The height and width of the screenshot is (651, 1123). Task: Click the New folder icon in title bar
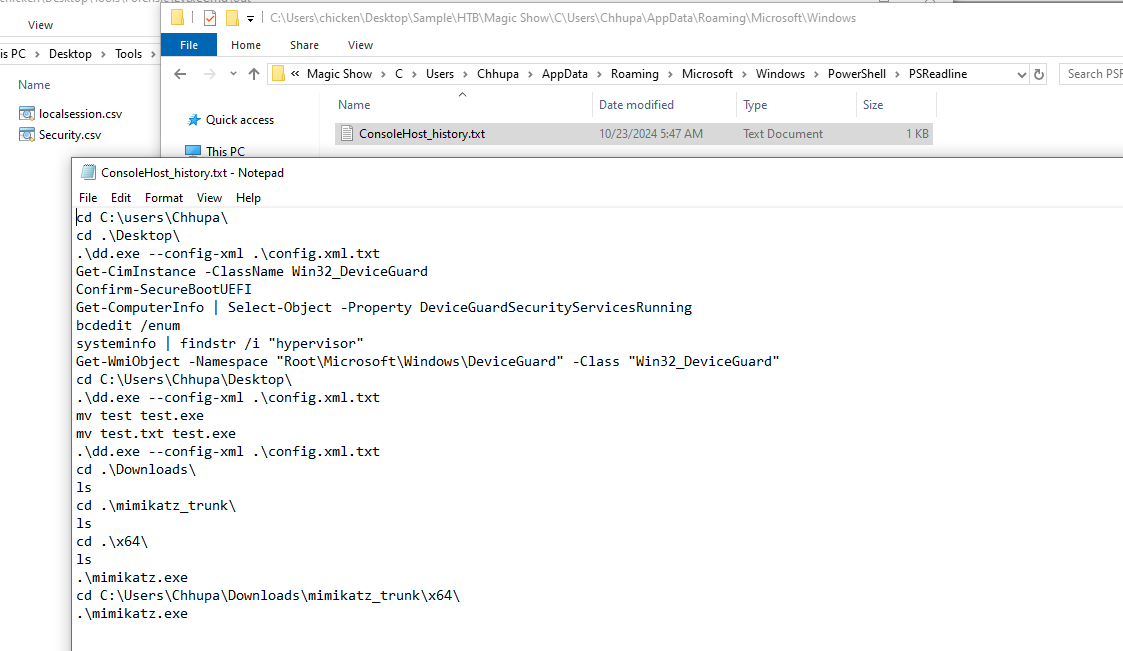pos(232,18)
